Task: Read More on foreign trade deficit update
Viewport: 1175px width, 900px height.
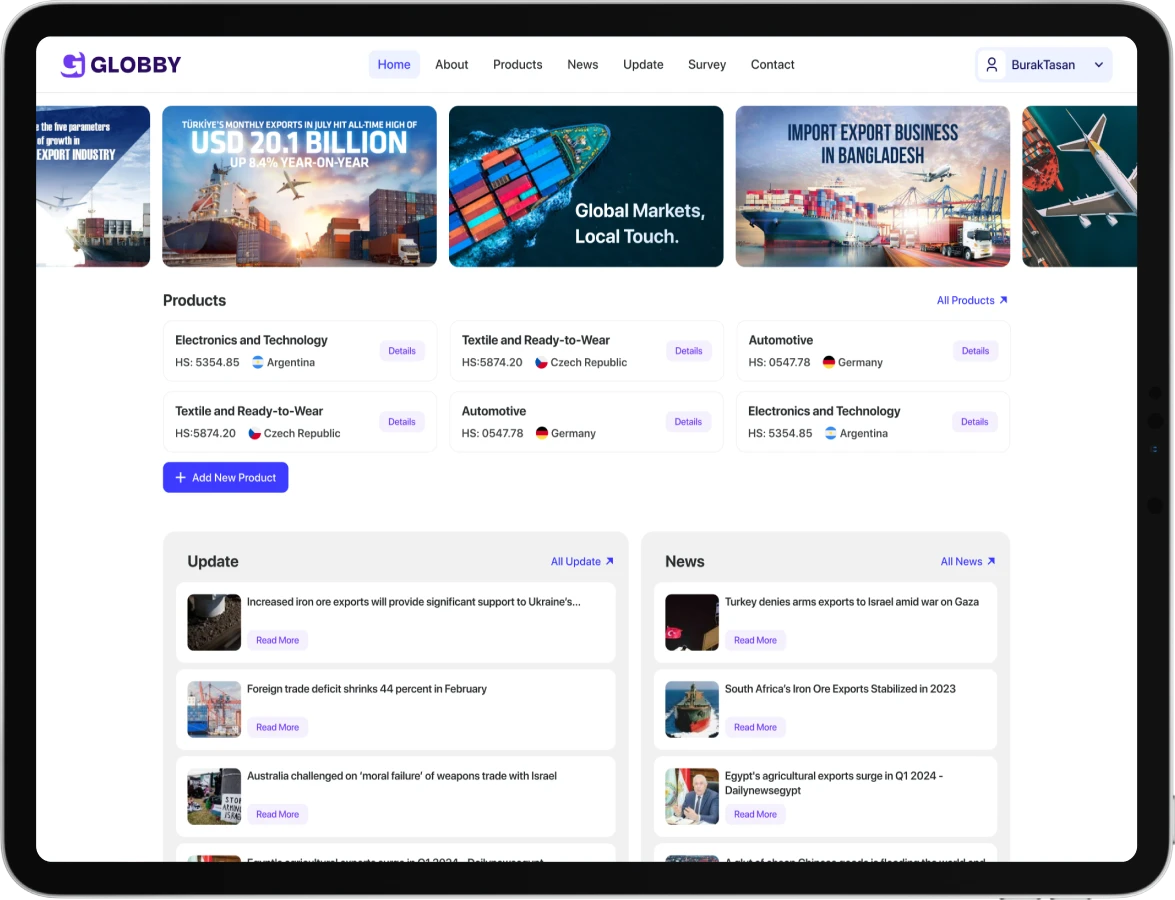Action: click(277, 727)
